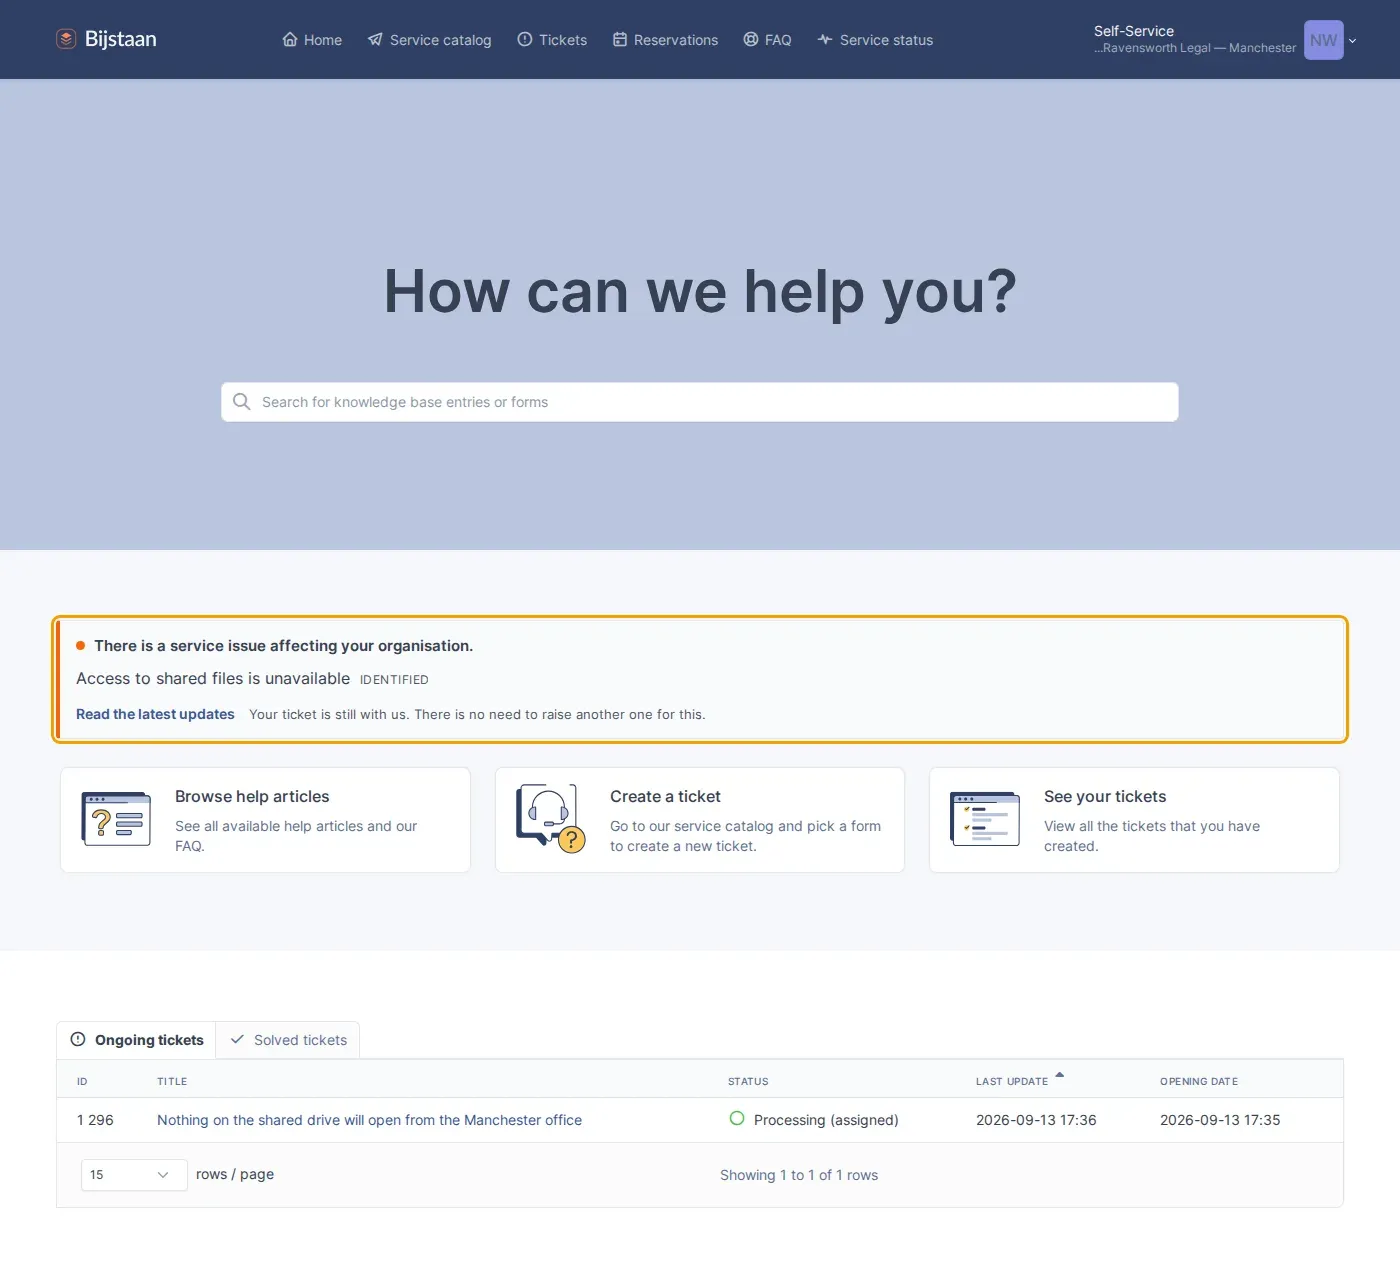This screenshot has height=1279, width=1400.
Task: Sort by Last Update column arrow
Action: (x=1059, y=1076)
